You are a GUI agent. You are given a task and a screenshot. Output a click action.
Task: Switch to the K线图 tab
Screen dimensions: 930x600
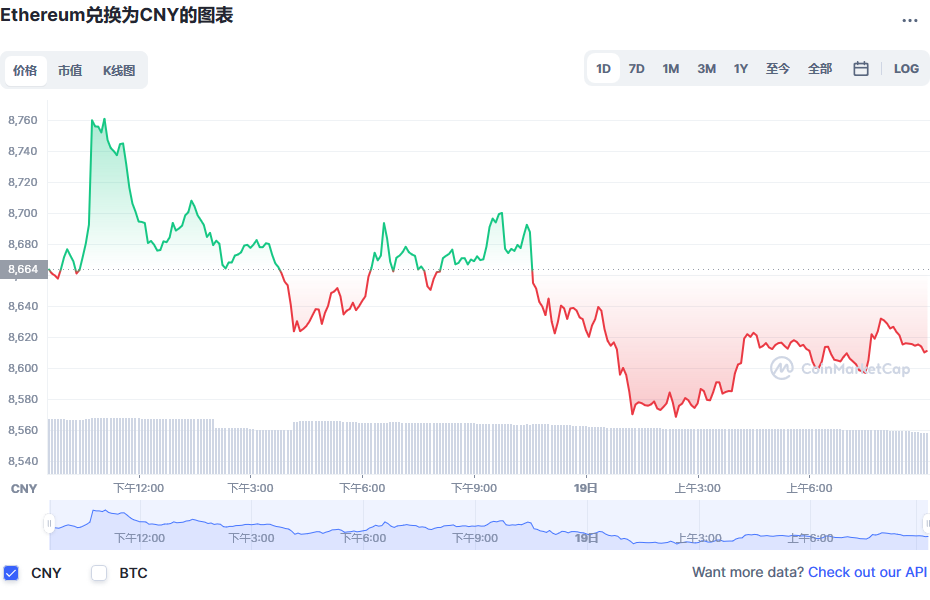click(x=119, y=71)
